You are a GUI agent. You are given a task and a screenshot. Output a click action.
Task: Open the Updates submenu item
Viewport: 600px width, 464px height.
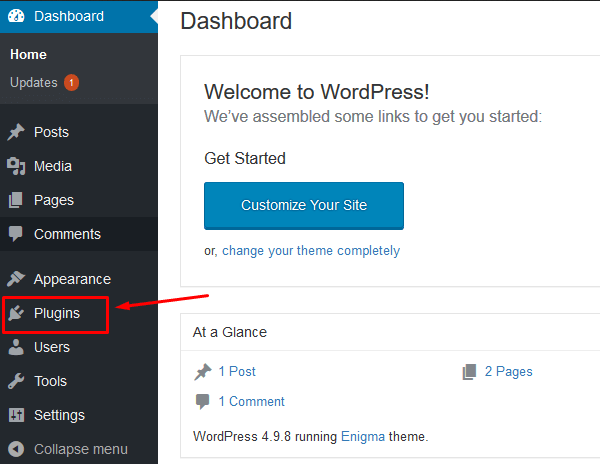coord(34,83)
